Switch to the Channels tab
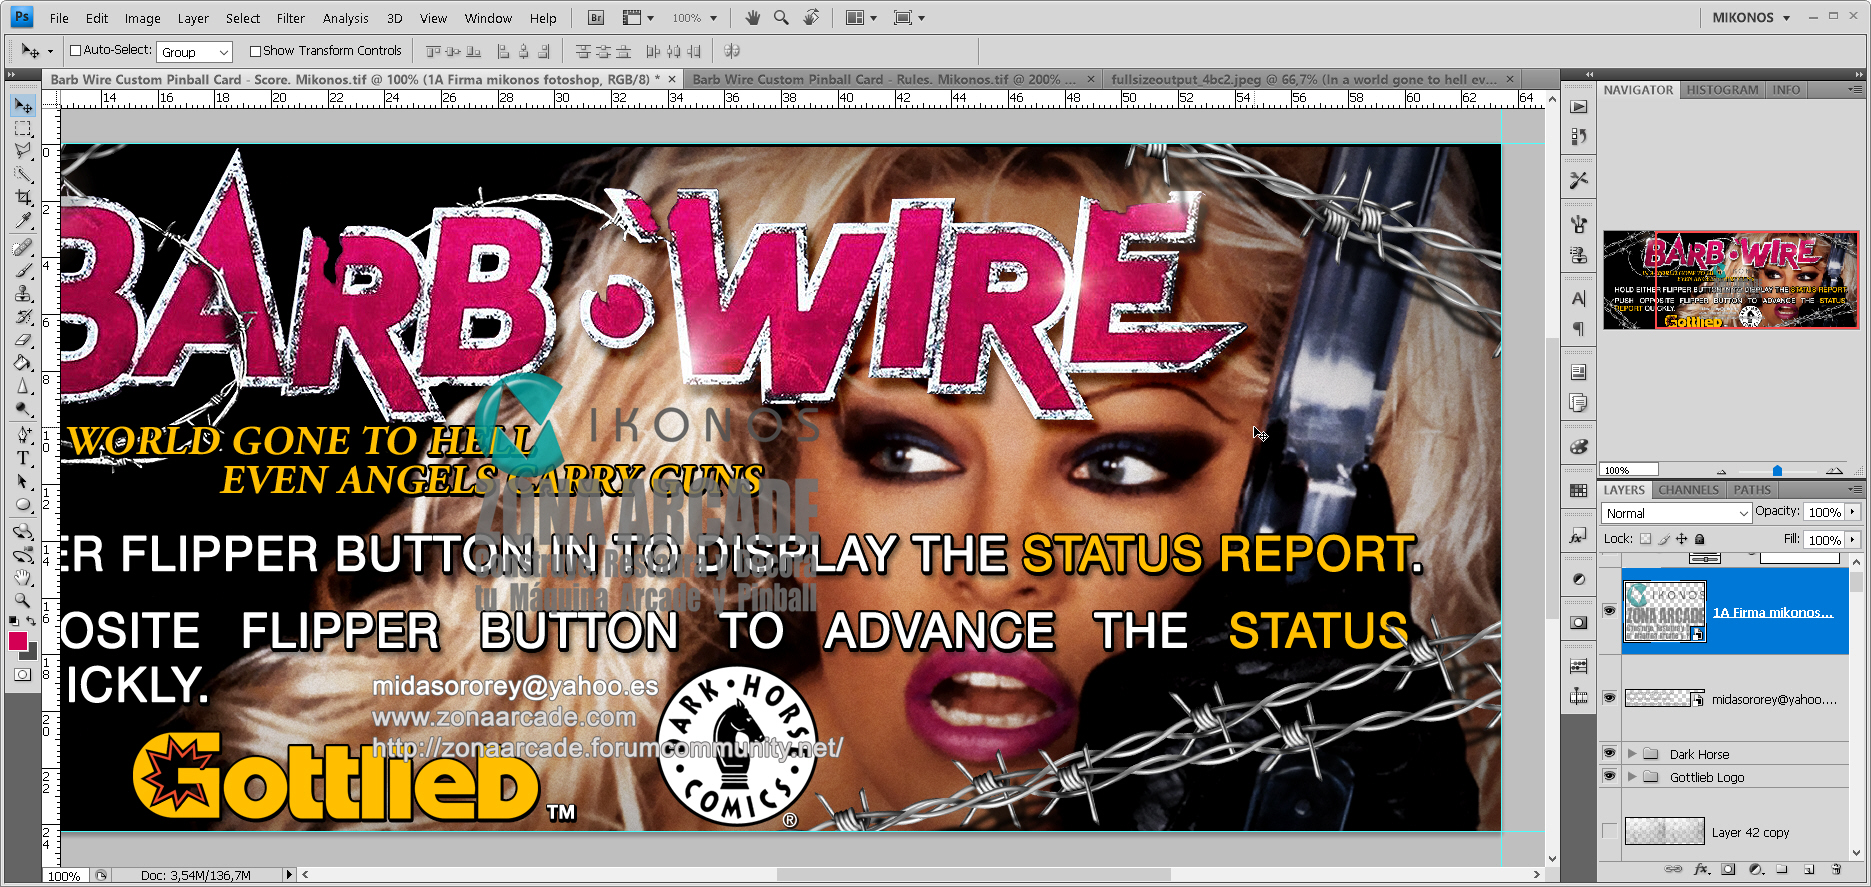The image size is (1871, 887). click(x=1688, y=490)
